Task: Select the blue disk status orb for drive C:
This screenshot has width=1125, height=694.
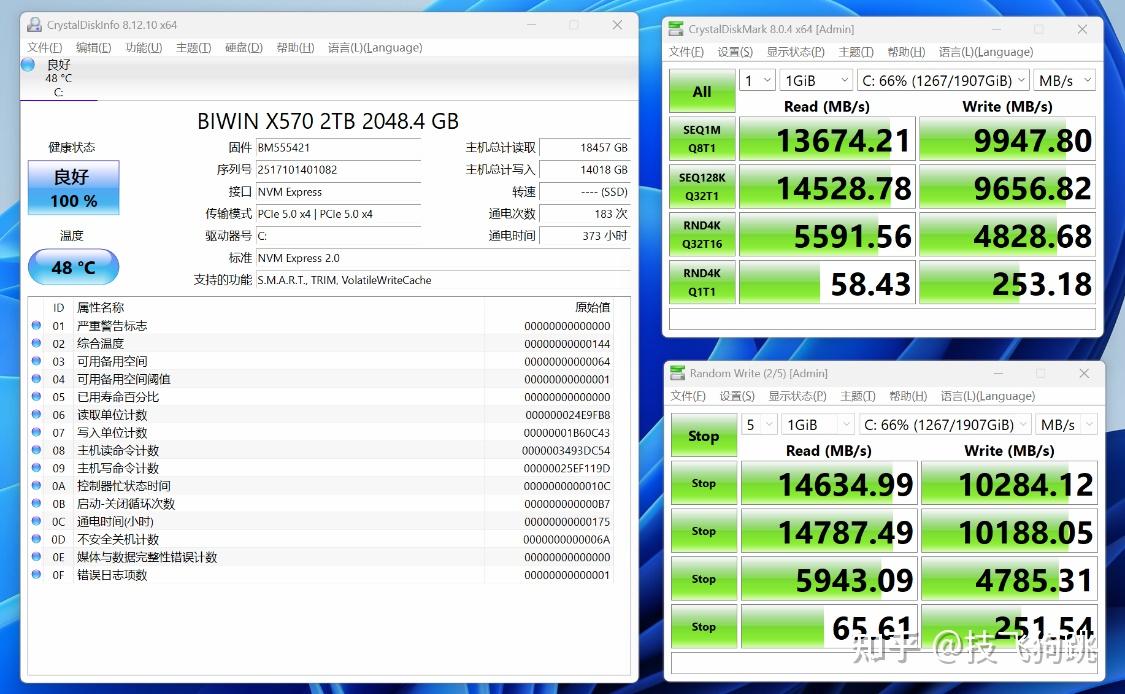Action: coord(29,65)
